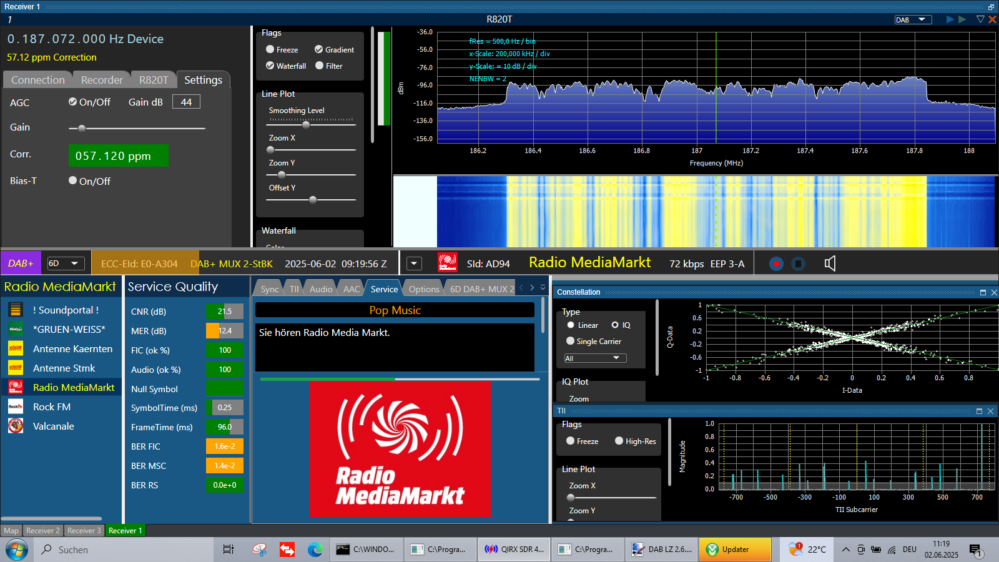999x562 pixels.
Task: Enable the Filter flag
Action: pyautogui.click(x=319, y=66)
